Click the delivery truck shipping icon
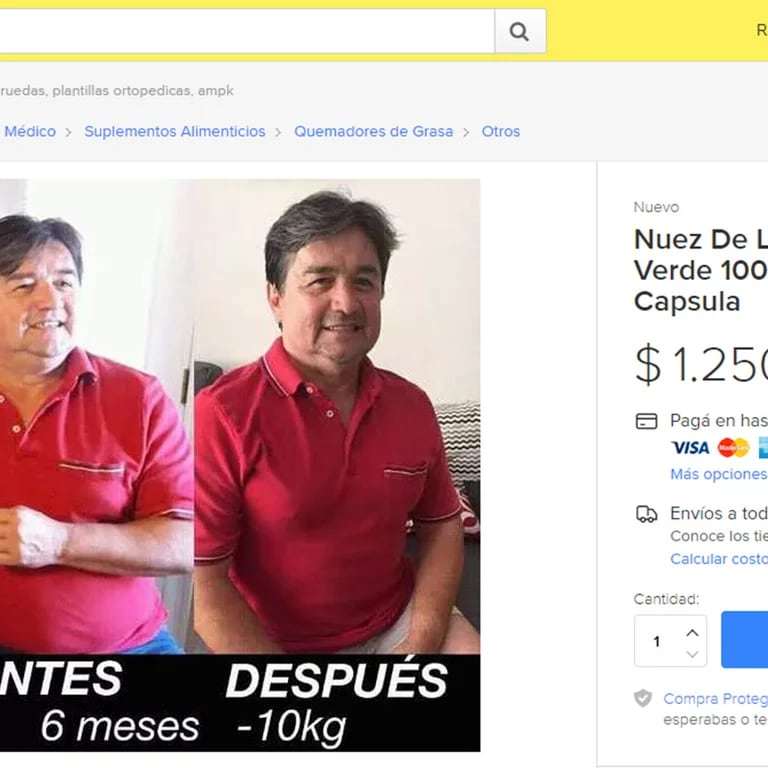Image resolution: width=768 pixels, height=768 pixels. point(646,514)
